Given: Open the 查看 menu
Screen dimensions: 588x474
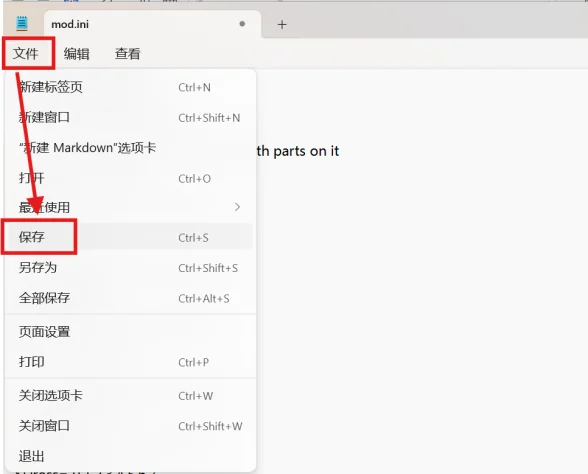Looking at the screenshot, I should click(128, 54).
